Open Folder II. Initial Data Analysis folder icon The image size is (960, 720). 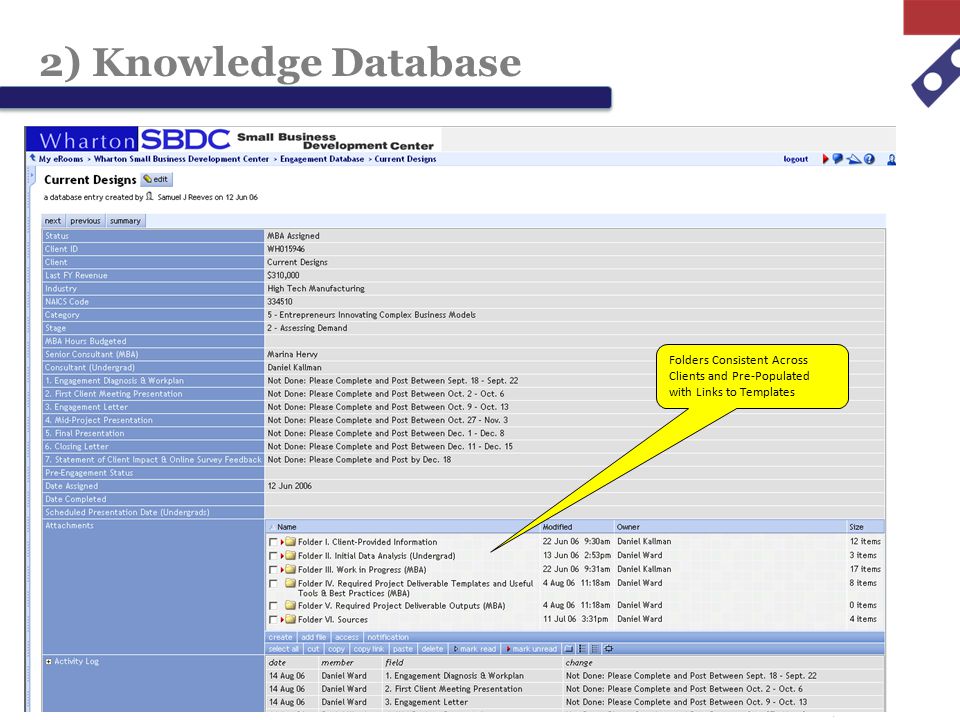coord(290,556)
